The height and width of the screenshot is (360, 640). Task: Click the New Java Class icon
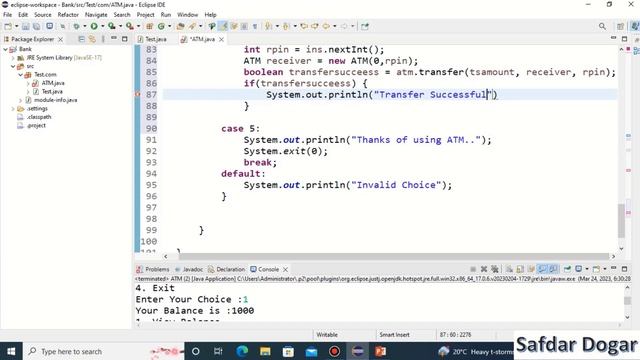pos(161,26)
